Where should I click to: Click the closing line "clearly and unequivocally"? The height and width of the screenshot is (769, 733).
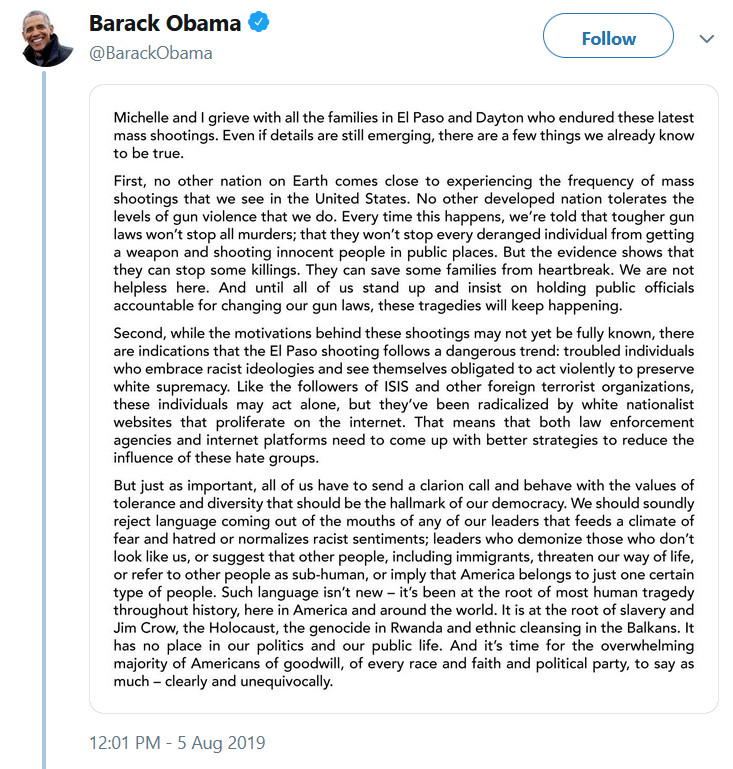tap(249, 681)
